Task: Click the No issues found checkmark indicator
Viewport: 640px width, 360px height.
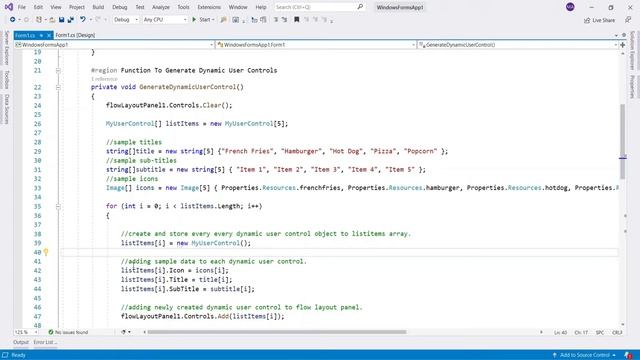Action: [69, 332]
